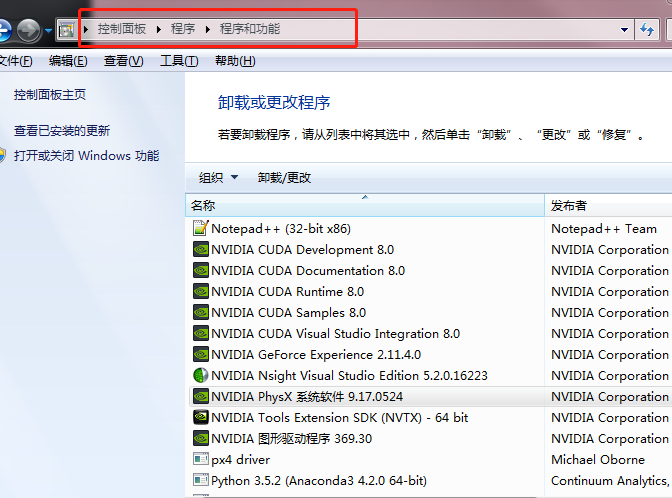
Task: Expand the 组织 dropdown menu
Action: point(234,177)
